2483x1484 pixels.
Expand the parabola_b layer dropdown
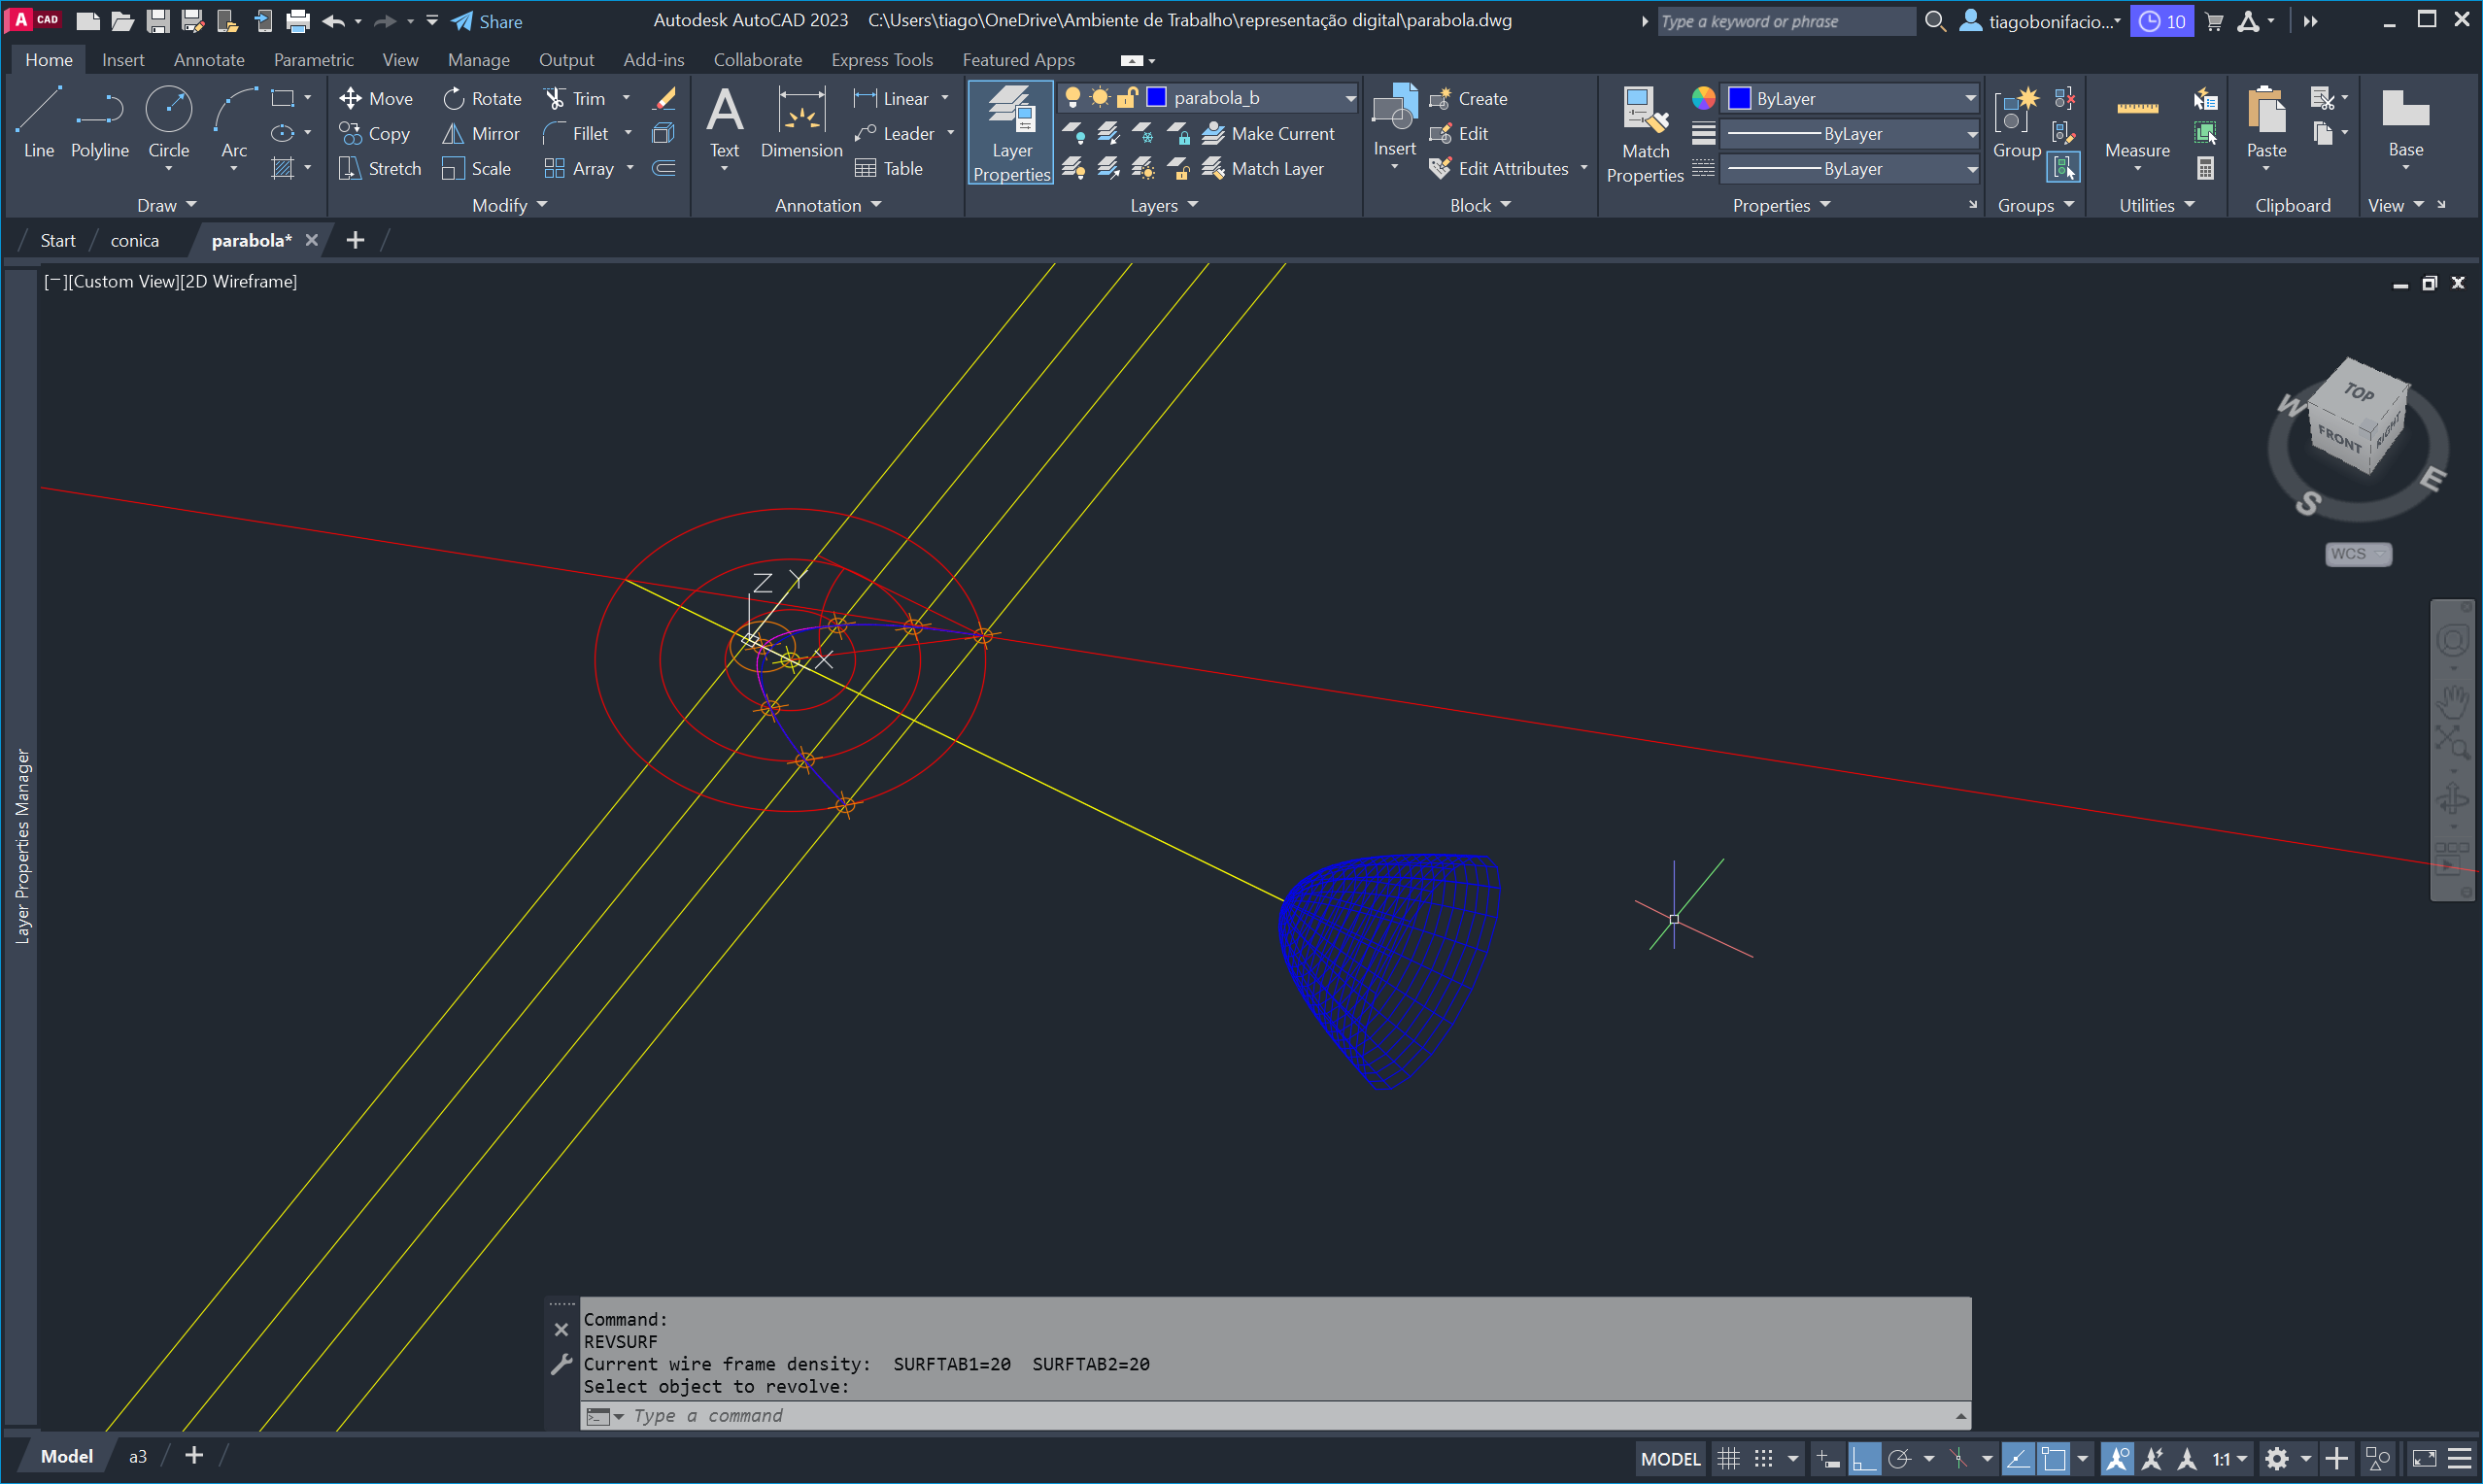(x=1349, y=98)
